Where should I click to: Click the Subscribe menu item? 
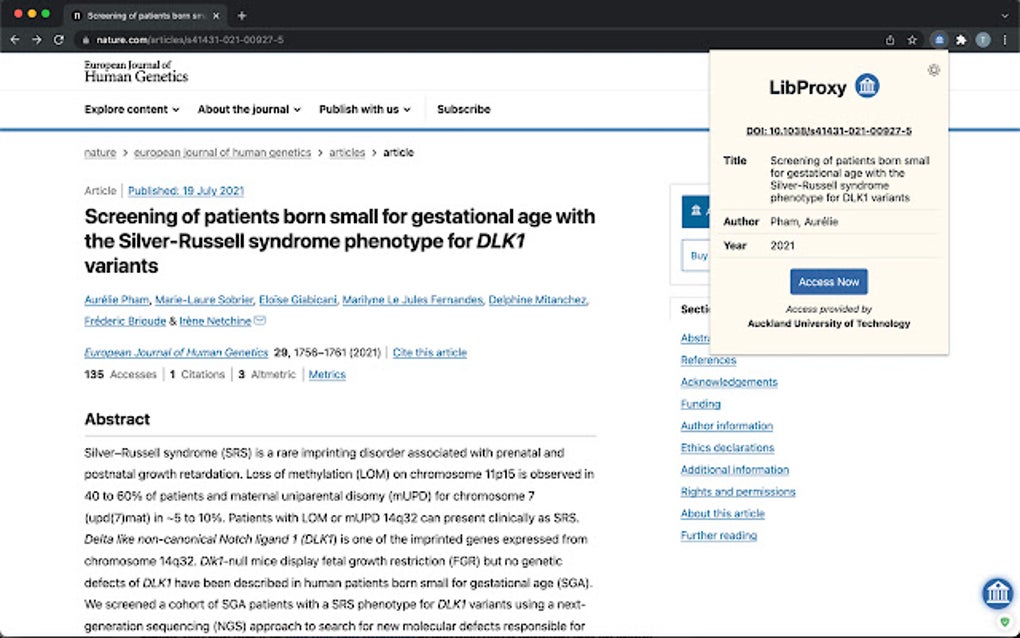tap(463, 109)
